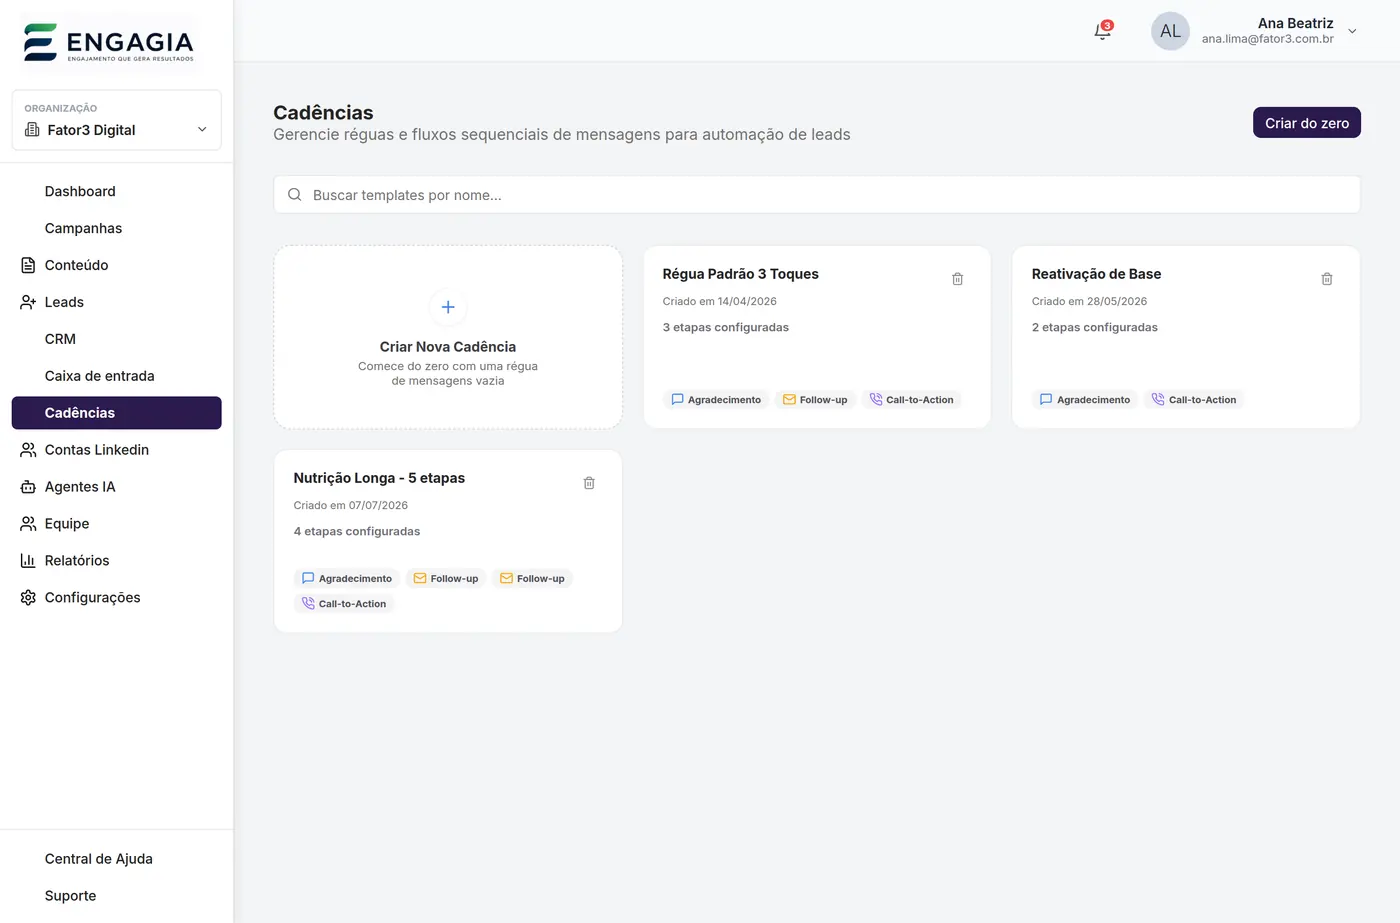Viewport: 1400px width, 923px height.
Task: Click Agradecimento tag in Nutrição Longa card
Action: [x=347, y=579]
